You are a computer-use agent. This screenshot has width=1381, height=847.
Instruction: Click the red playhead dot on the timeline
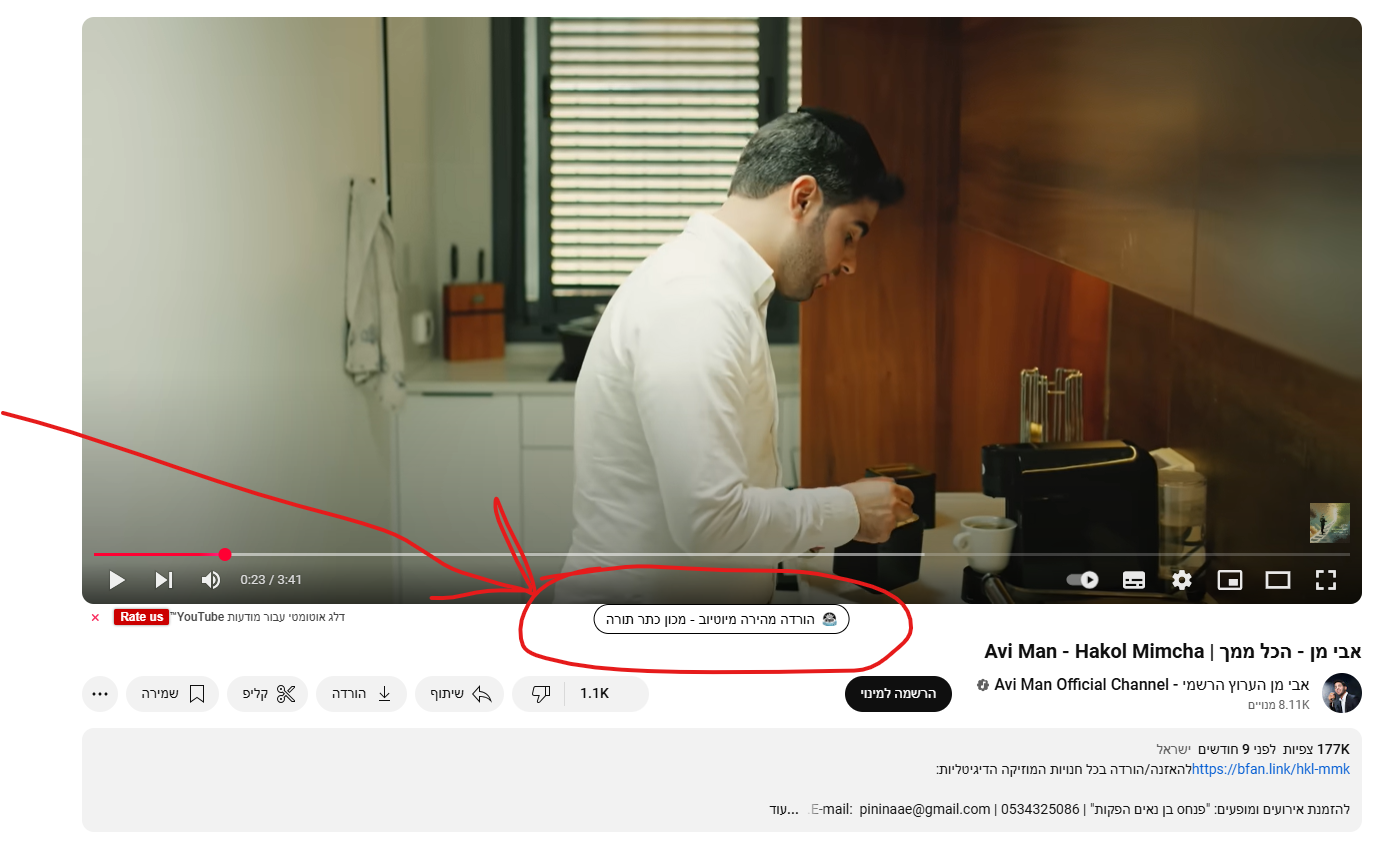(x=225, y=554)
